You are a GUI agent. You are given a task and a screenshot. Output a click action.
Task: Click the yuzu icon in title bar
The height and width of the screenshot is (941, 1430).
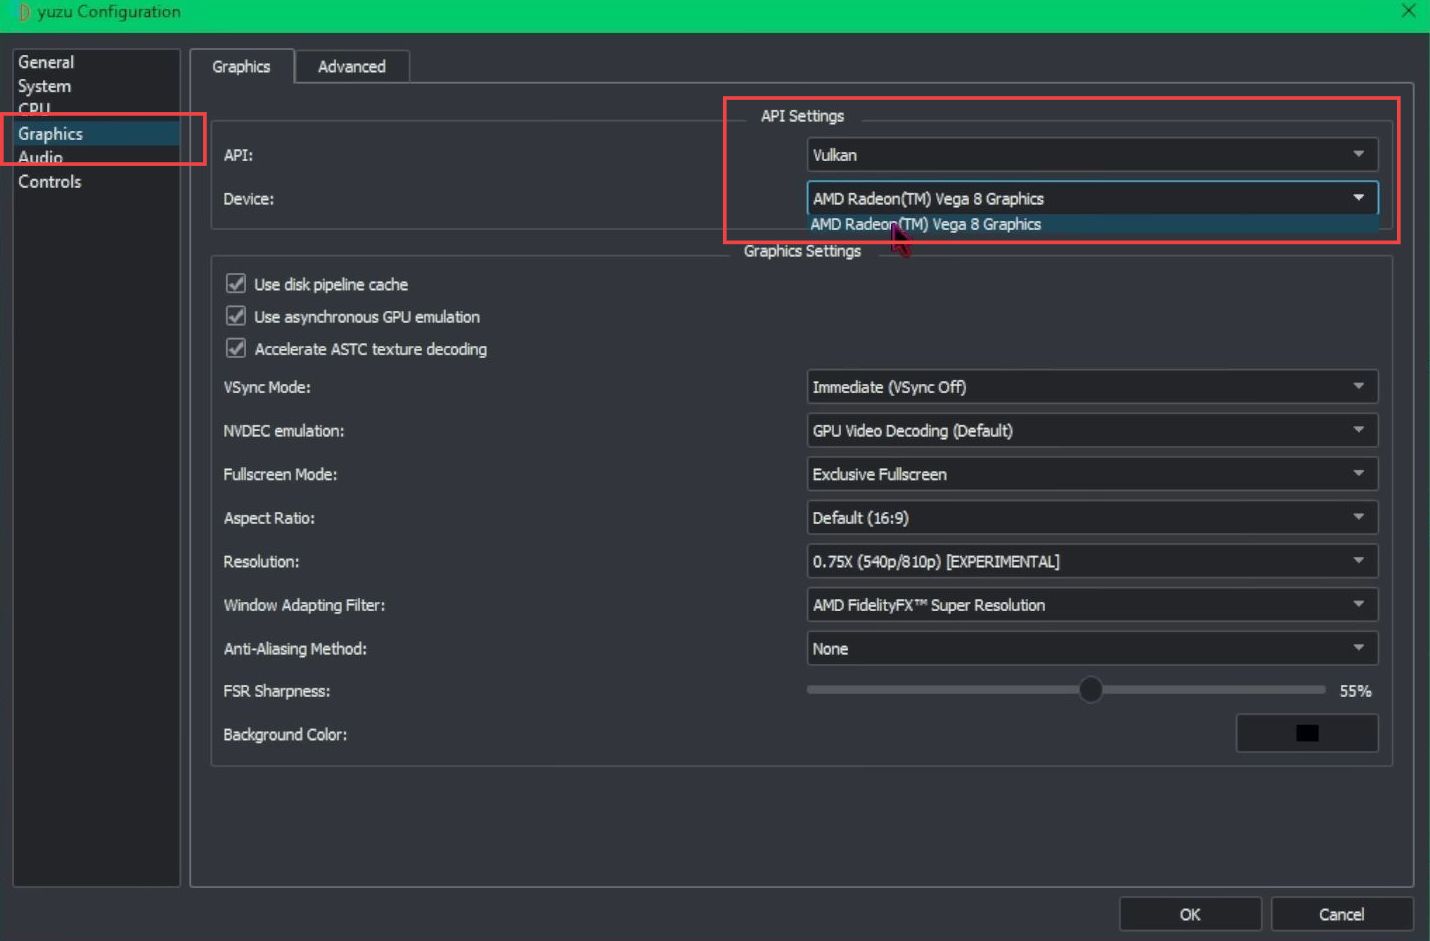[x=24, y=12]
